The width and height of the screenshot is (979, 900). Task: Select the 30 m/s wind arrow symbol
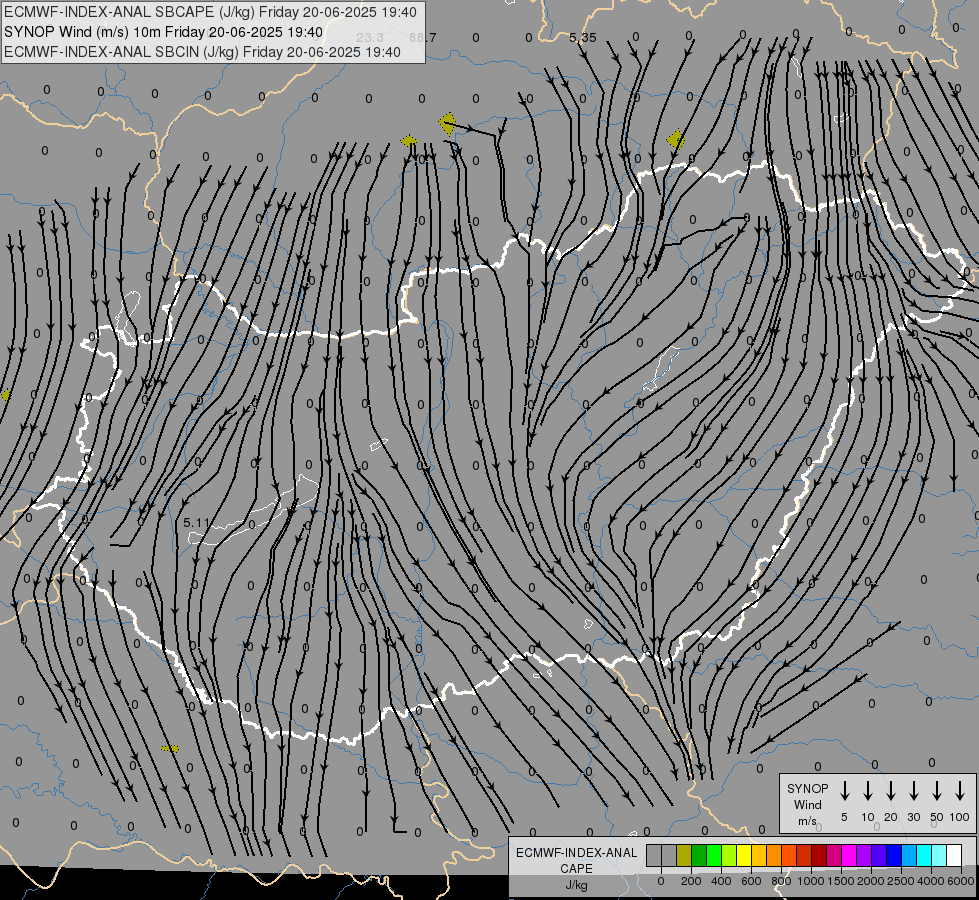coord(913,791)
